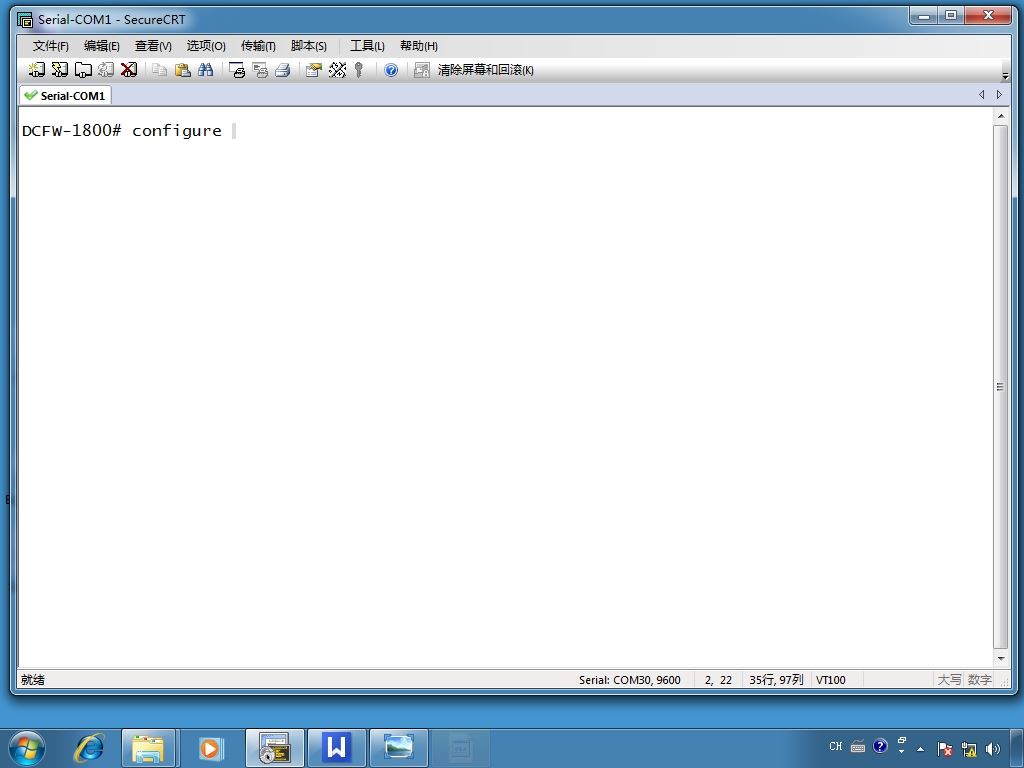Image resolution: width=1024 pixels, height=768 pixels.
Task: Open the 编辑(E) menu
Action: click(101, 46)
